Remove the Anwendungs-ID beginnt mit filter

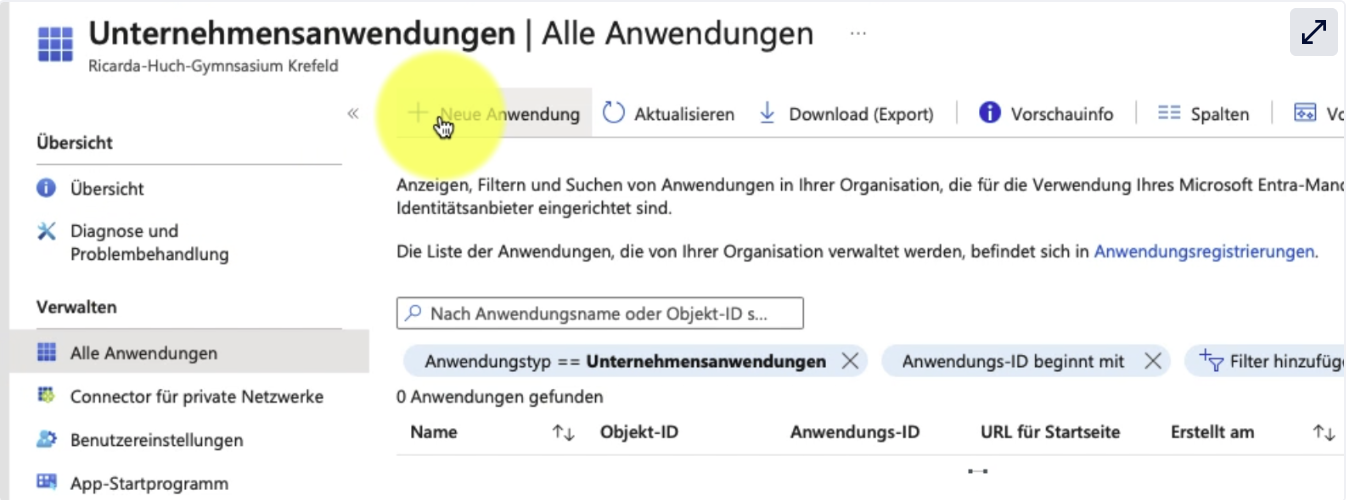pos(1152,361)
